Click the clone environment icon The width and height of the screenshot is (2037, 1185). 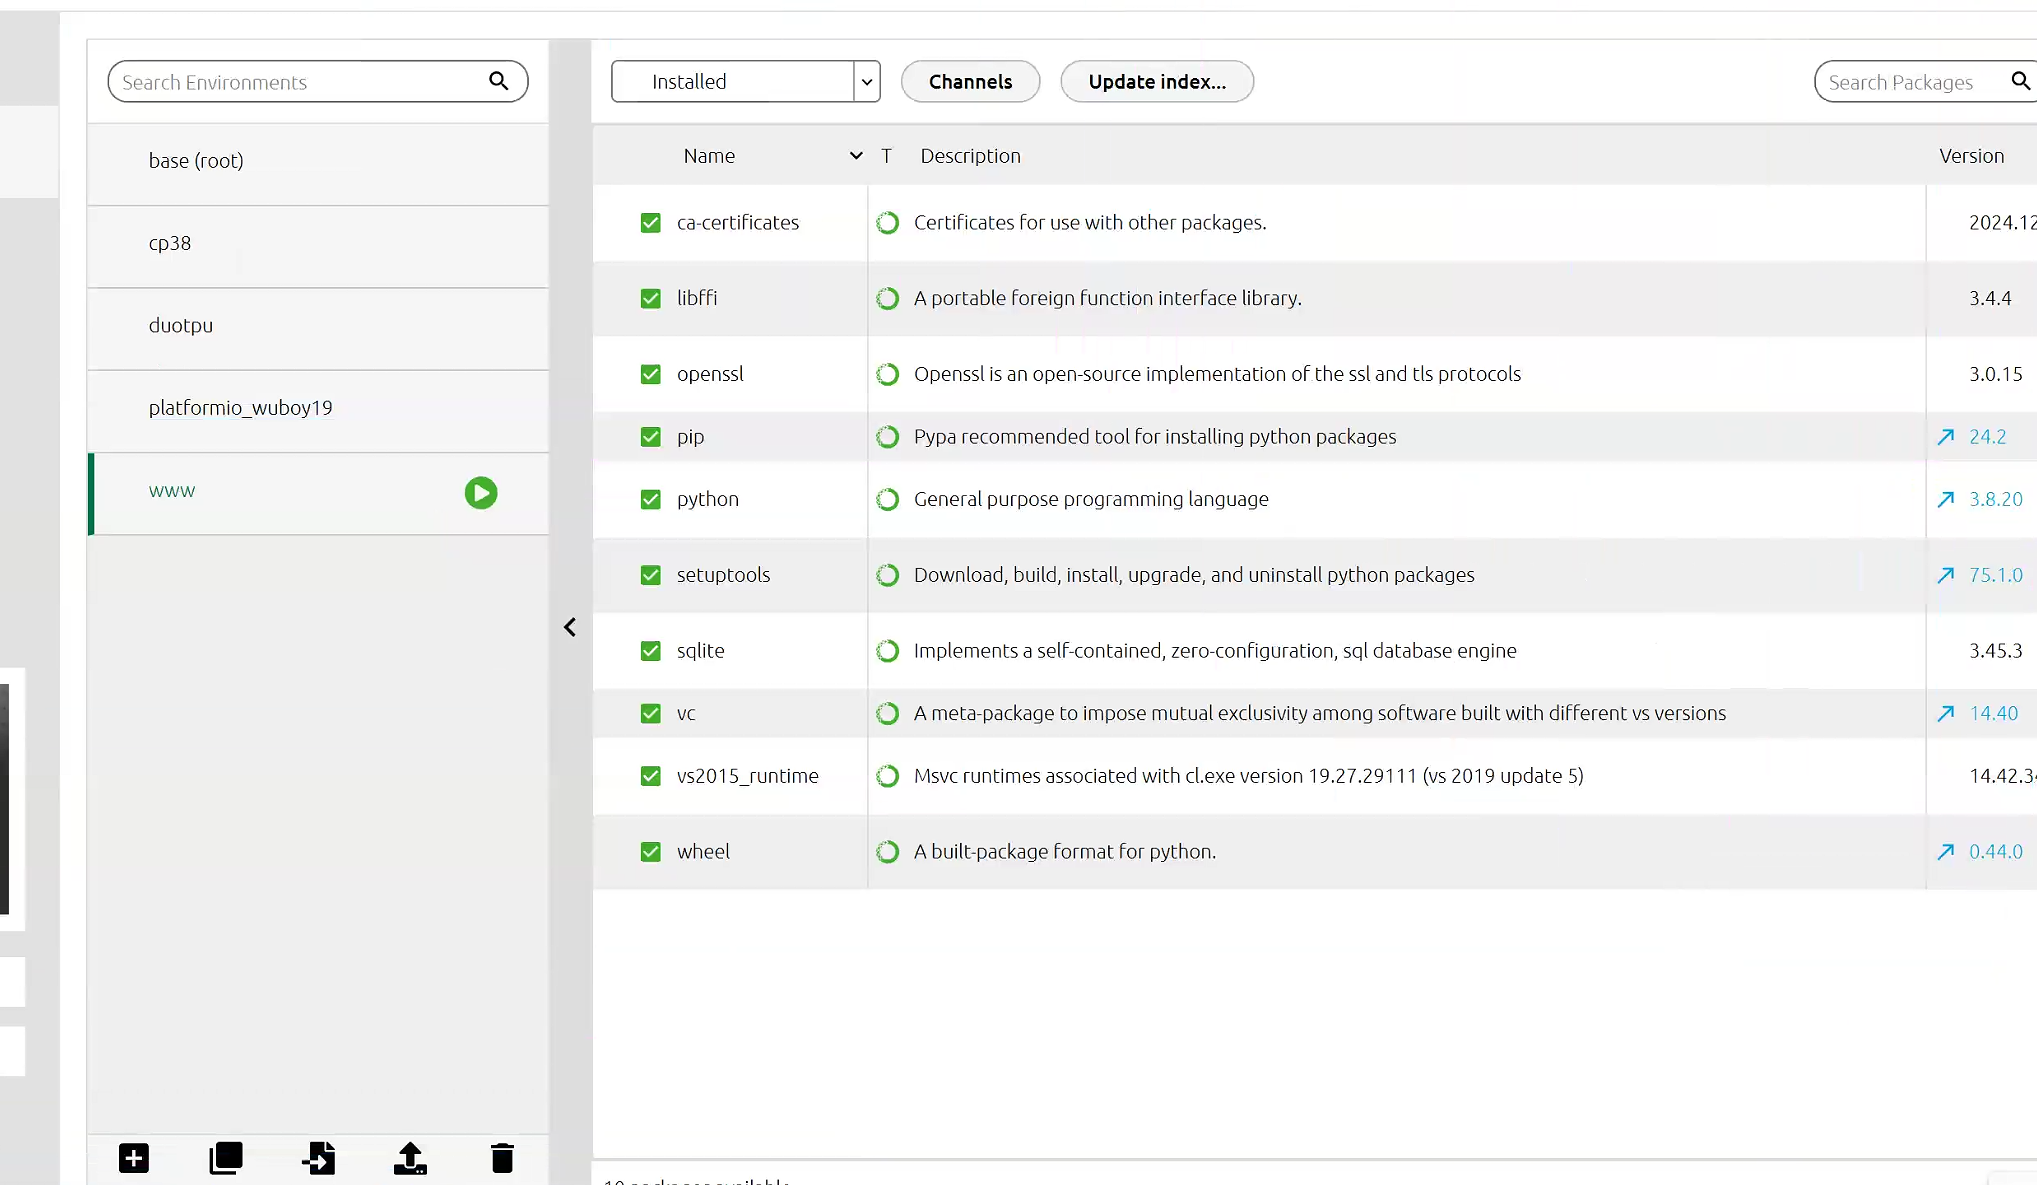pos(226,1158)
